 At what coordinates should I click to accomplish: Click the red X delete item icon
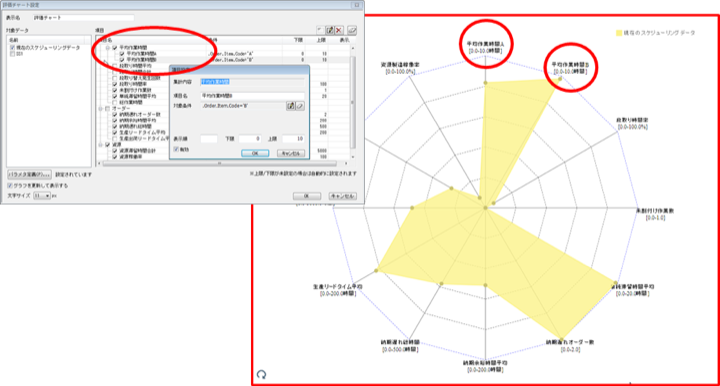tap(339, 30)
